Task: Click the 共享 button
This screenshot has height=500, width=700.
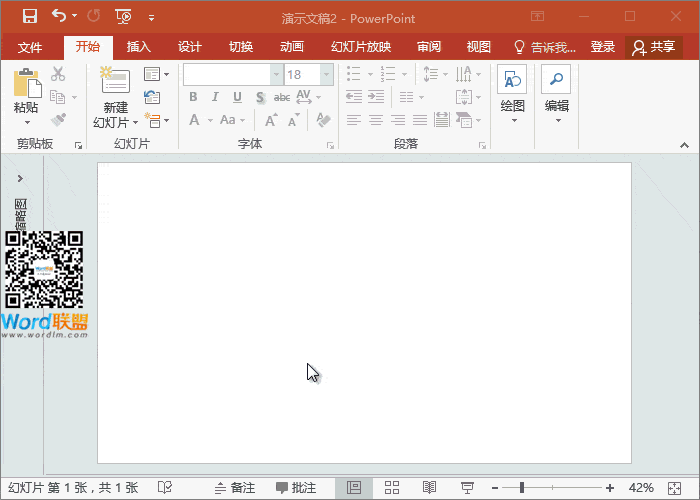Action: tap(654, 47)
